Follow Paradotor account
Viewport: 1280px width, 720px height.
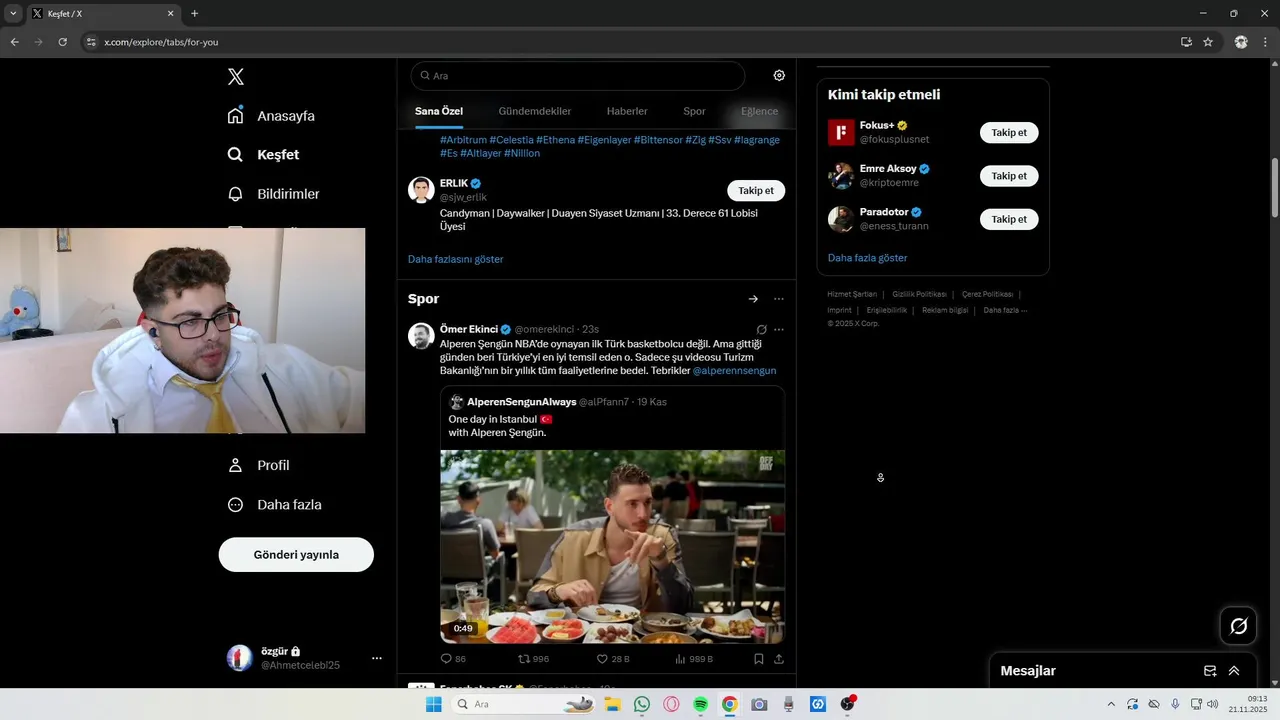[1009, 219]
